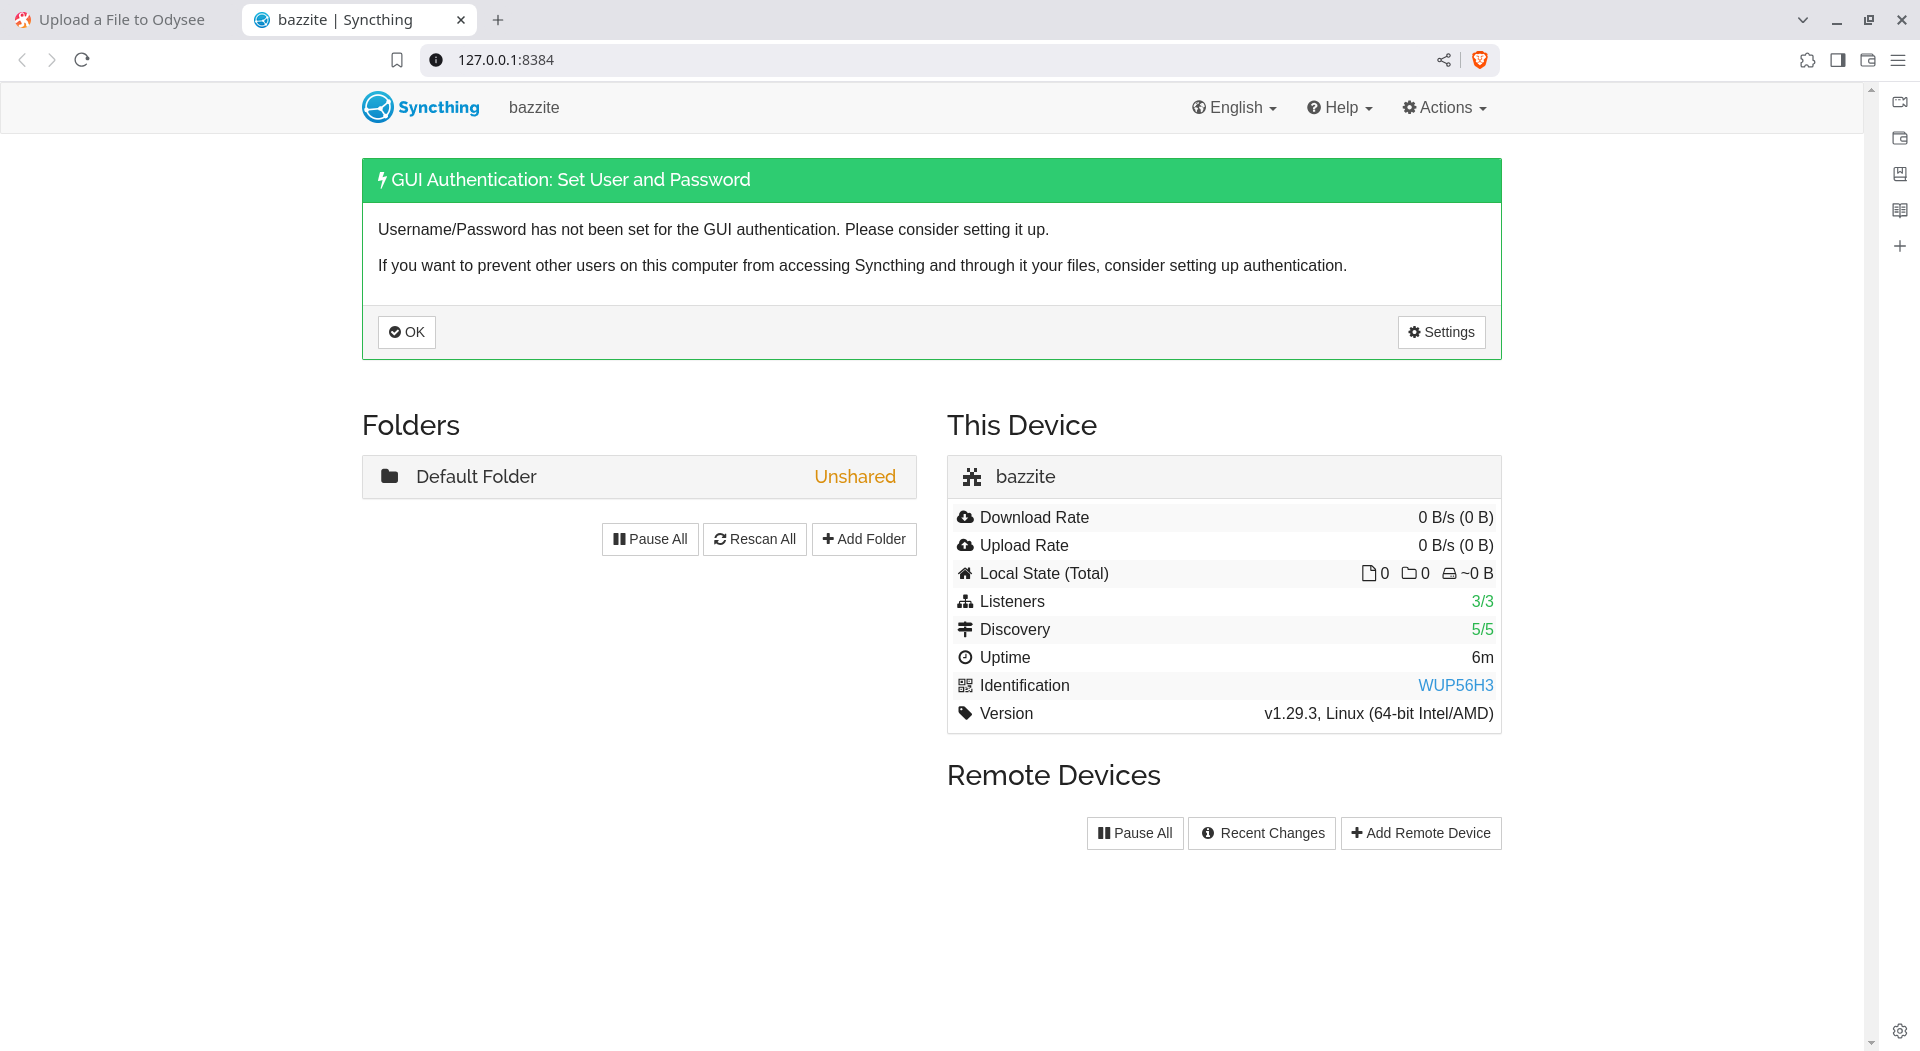Click the Upload Rate cloud icon
This screenshot has height=1051, width=1920.
(965, 545)
